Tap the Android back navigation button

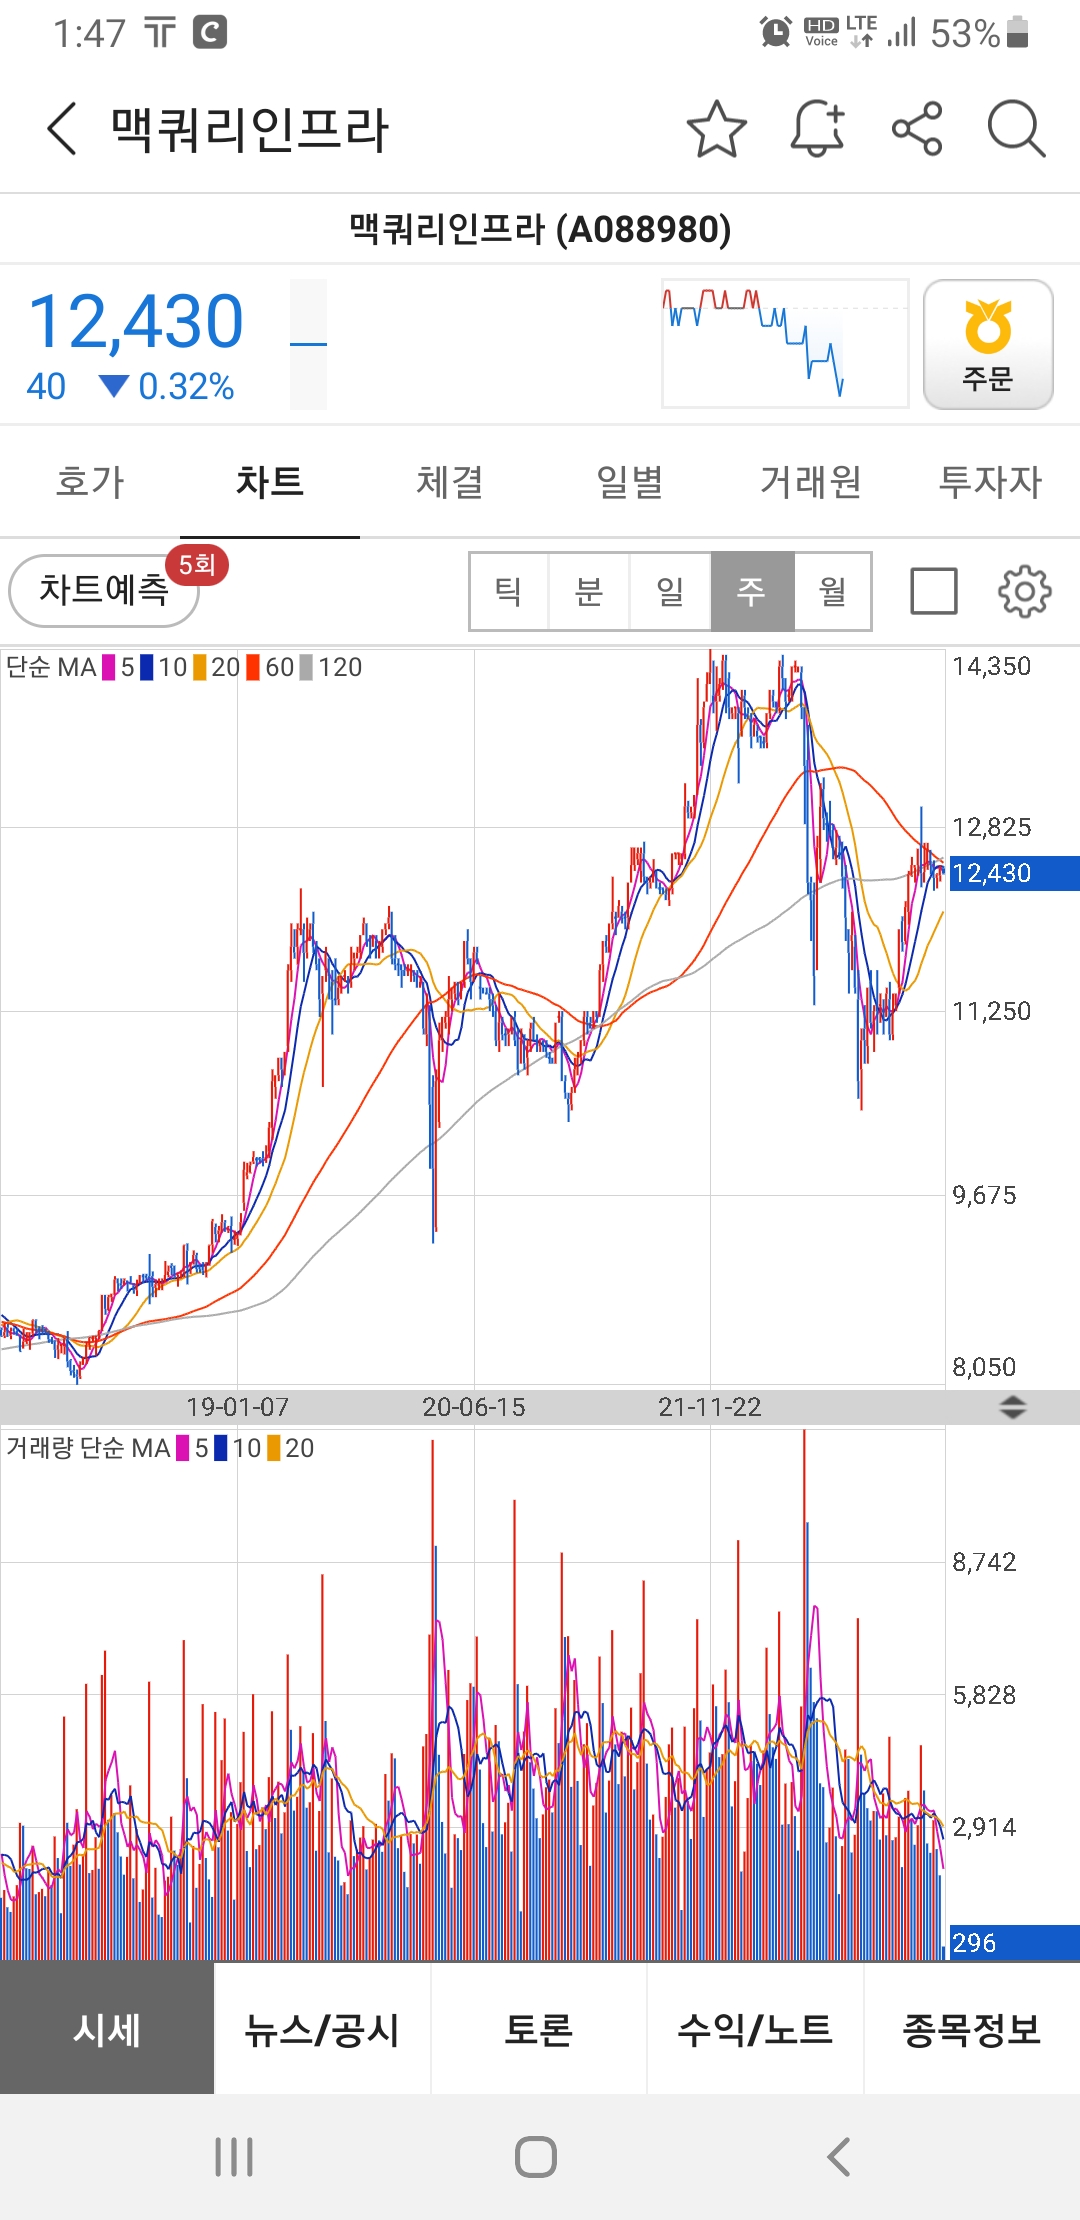839,2157
